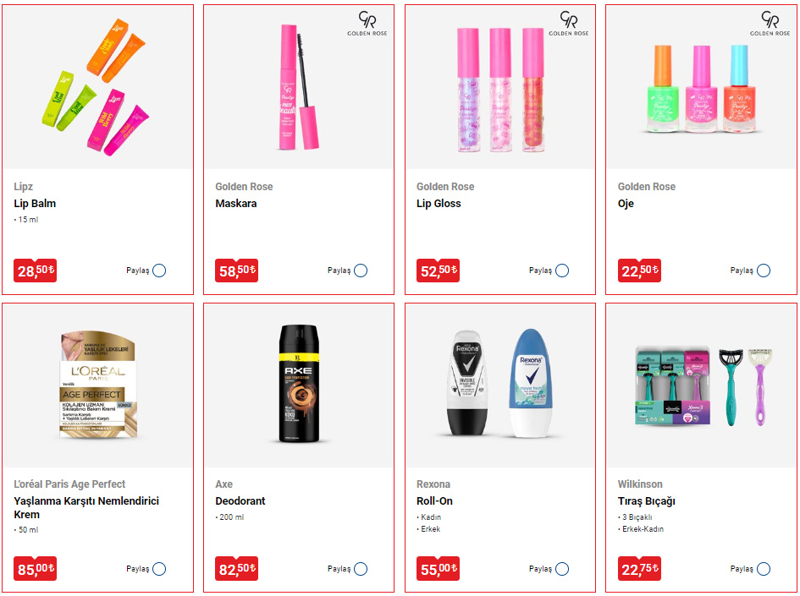Click the Rexona Roll-On product name
Viewport: 800px width, 596px height.
tap(434, 501)
